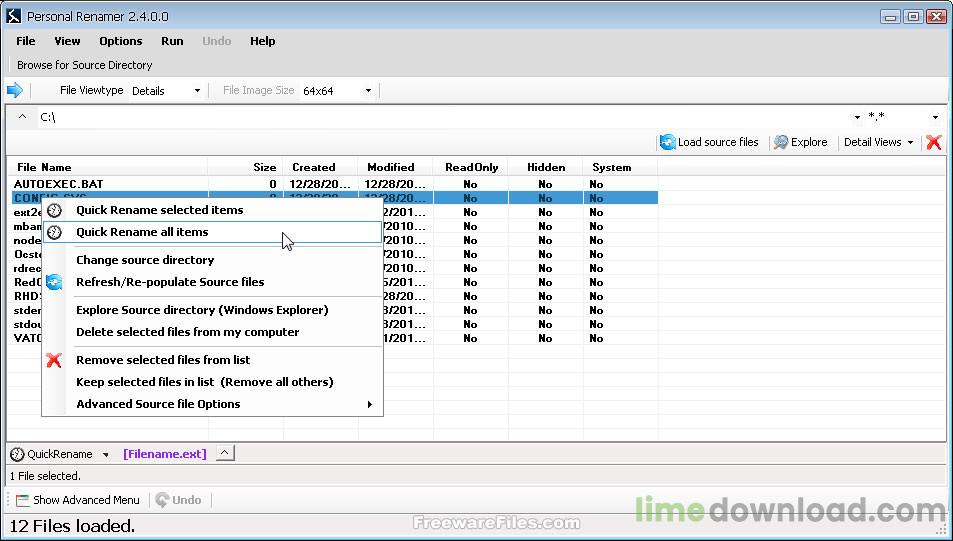Click the QuickRename clock icon
This screenshot has height=541, width=953.
click(x=18, y=454)
